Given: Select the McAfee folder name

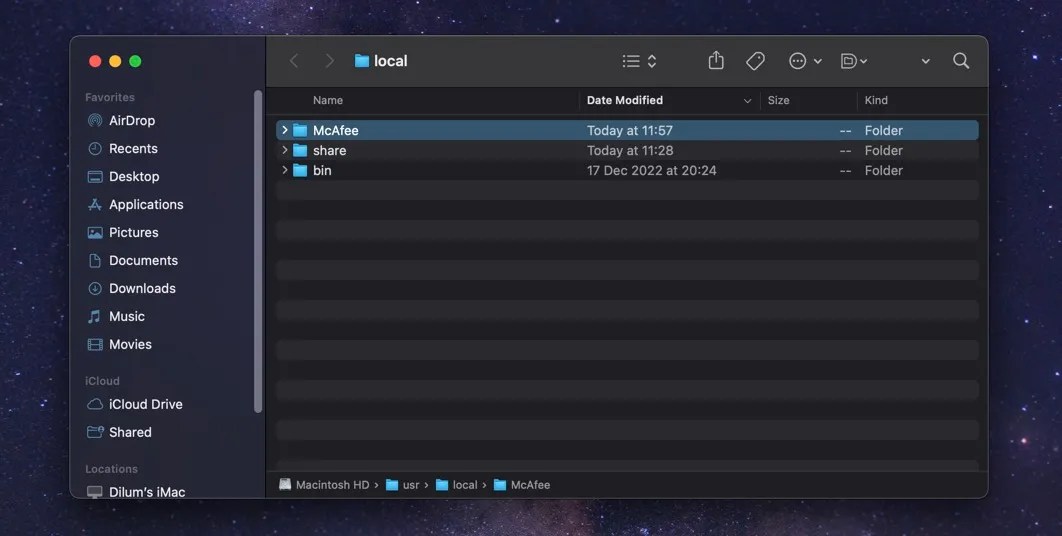Looking at the screenshot, I should coord(335,130).
